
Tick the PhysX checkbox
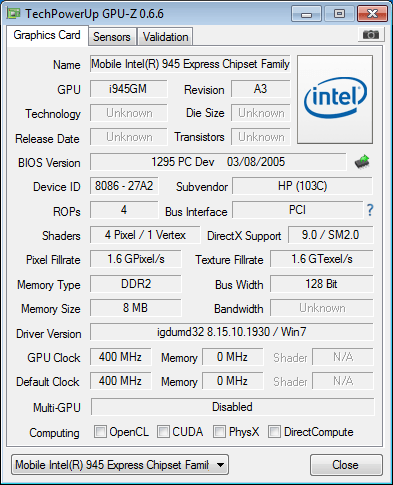[x=219, y=432]
